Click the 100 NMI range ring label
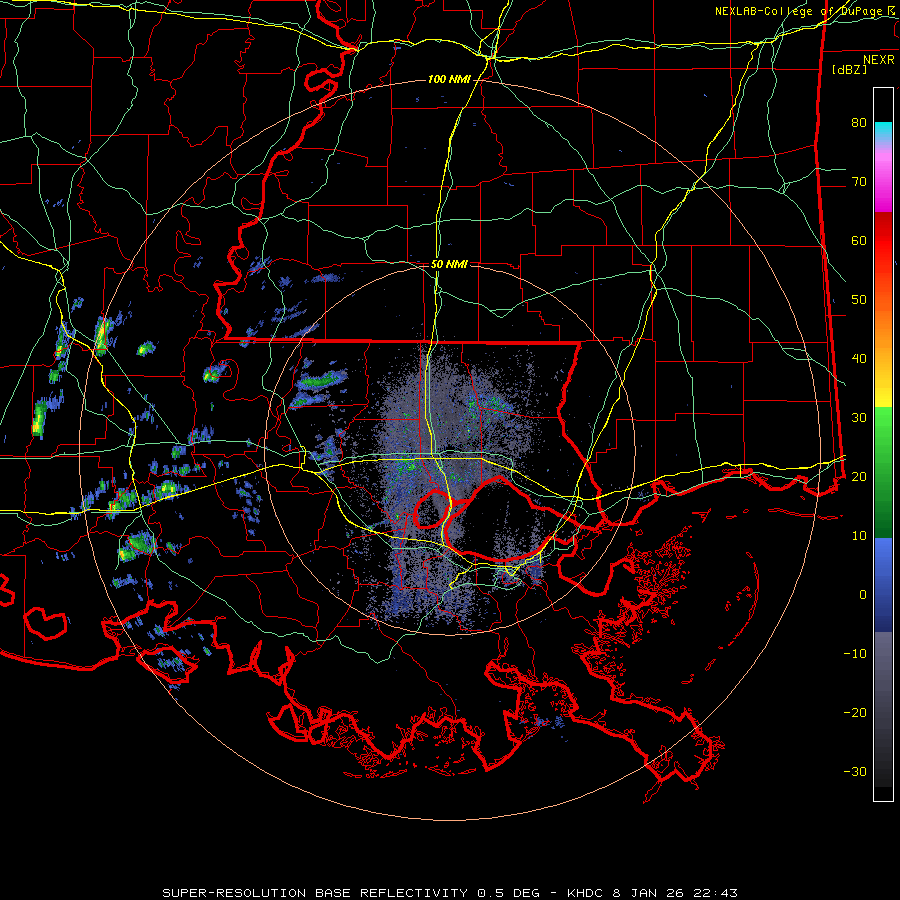900x900 pixels. pos(448,79)
